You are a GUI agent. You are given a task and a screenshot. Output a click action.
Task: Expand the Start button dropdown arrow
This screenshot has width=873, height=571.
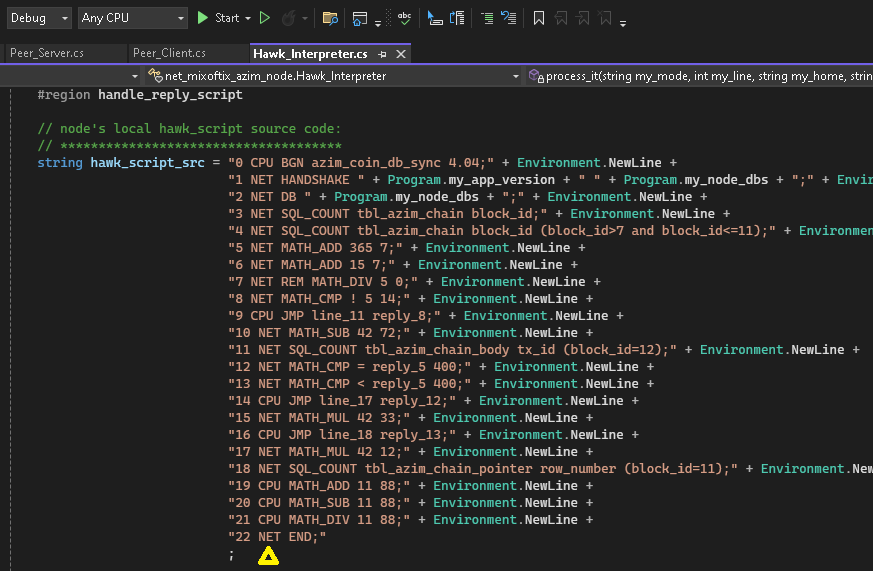(248, 18)
